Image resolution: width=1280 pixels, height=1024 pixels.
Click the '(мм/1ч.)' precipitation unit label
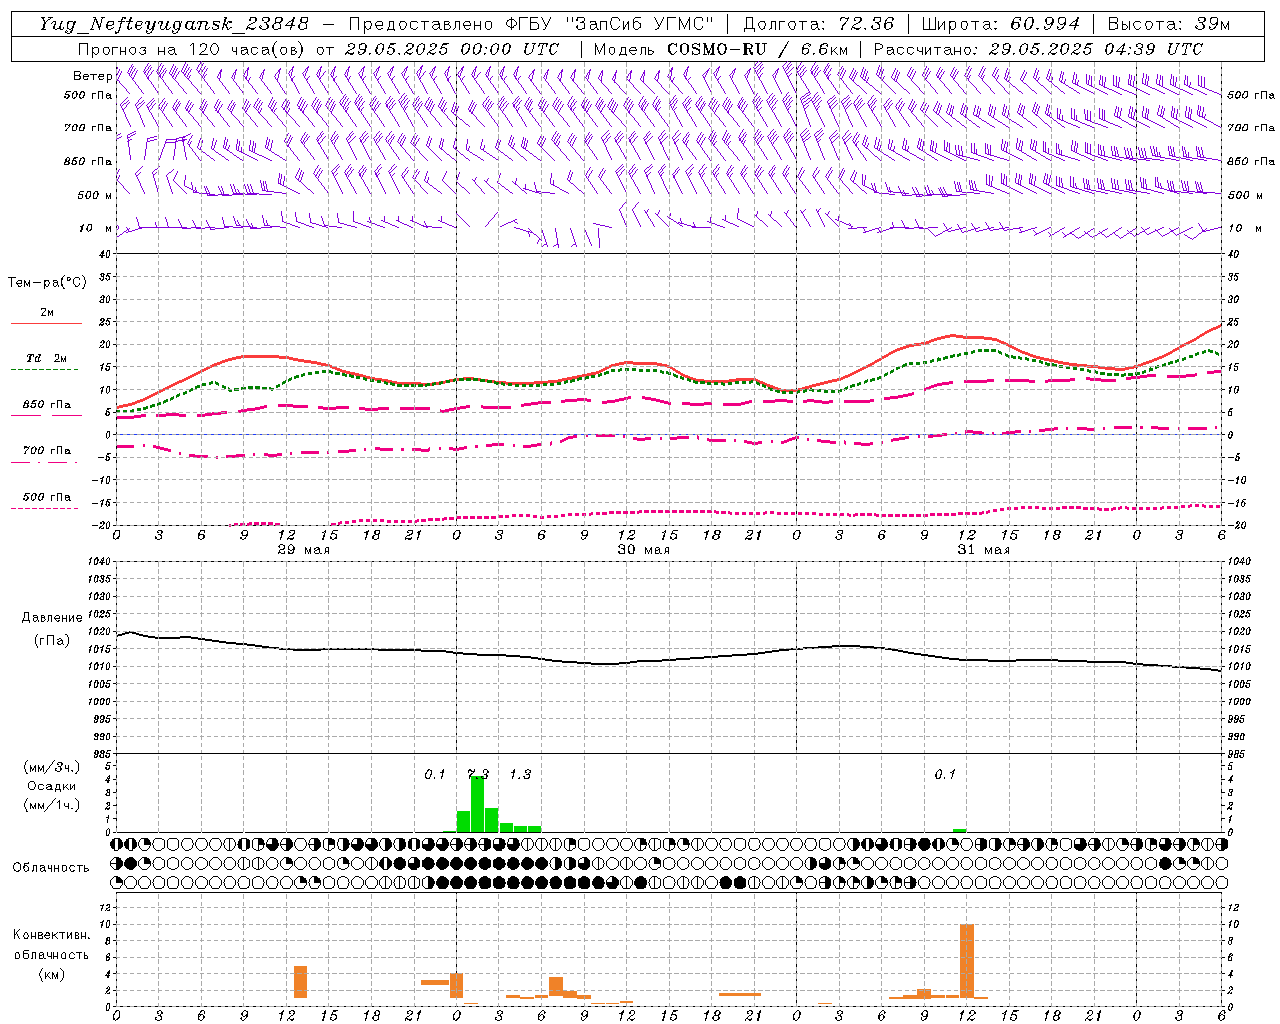pos(51,805)
